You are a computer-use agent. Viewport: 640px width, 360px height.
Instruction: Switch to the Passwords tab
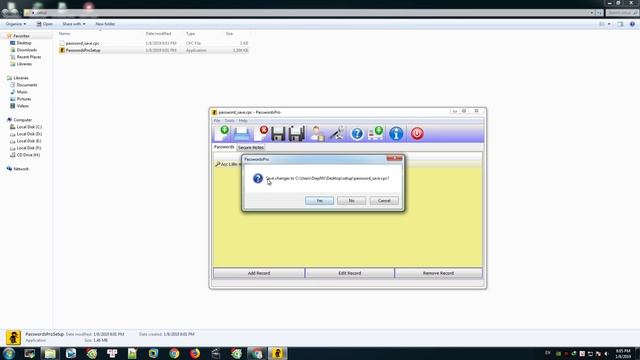click(224, 147)
